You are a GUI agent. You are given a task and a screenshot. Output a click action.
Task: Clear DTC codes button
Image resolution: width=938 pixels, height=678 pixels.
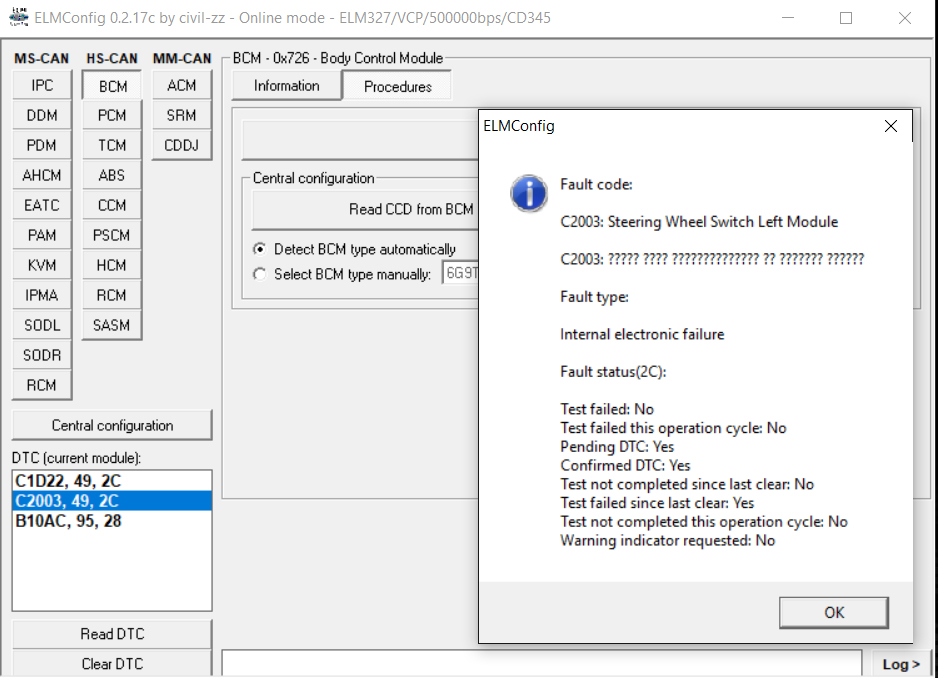tap(112, 664)
